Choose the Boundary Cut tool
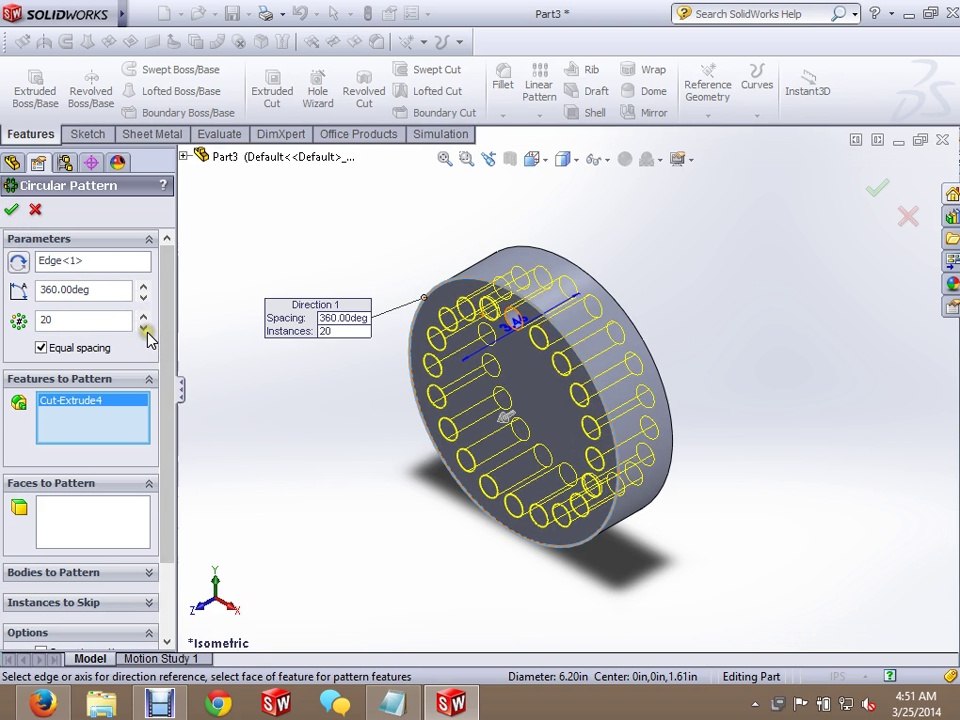Screen dimensions: 960x720 [434, 113]
